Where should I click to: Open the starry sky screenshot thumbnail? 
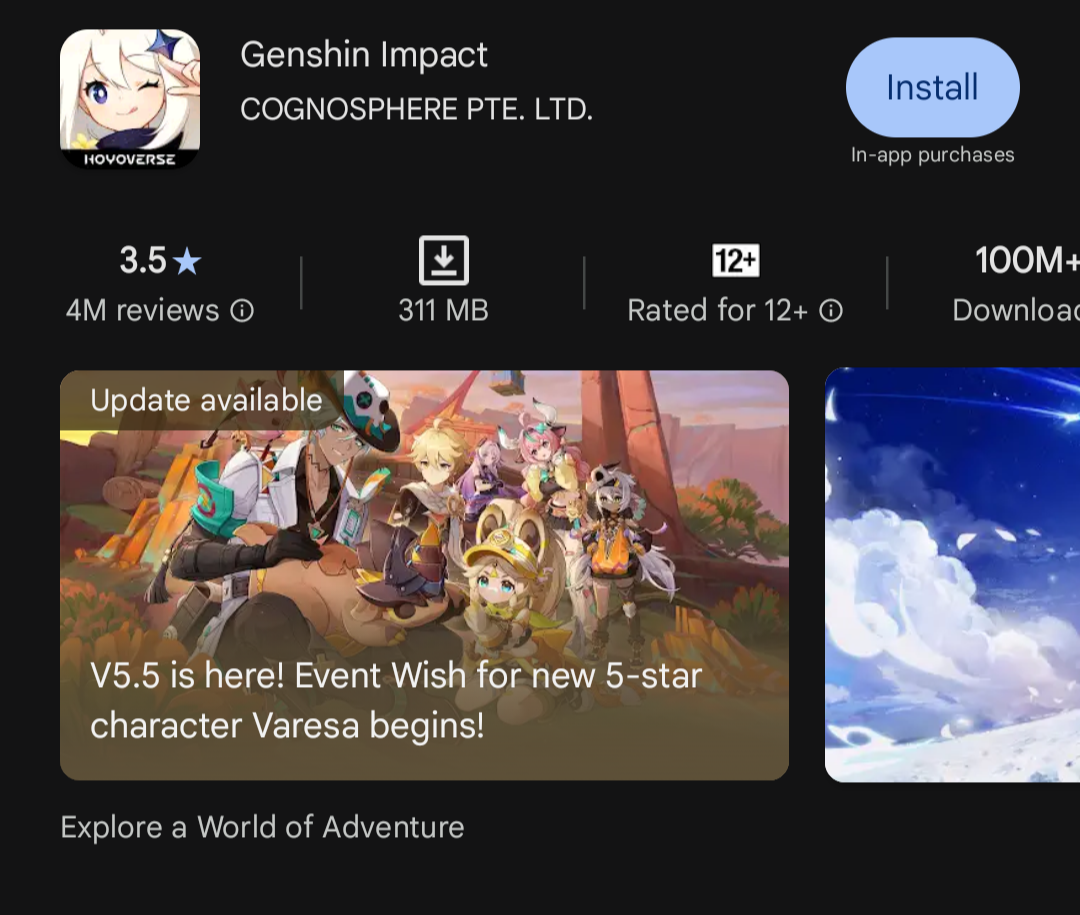(953, 575)
